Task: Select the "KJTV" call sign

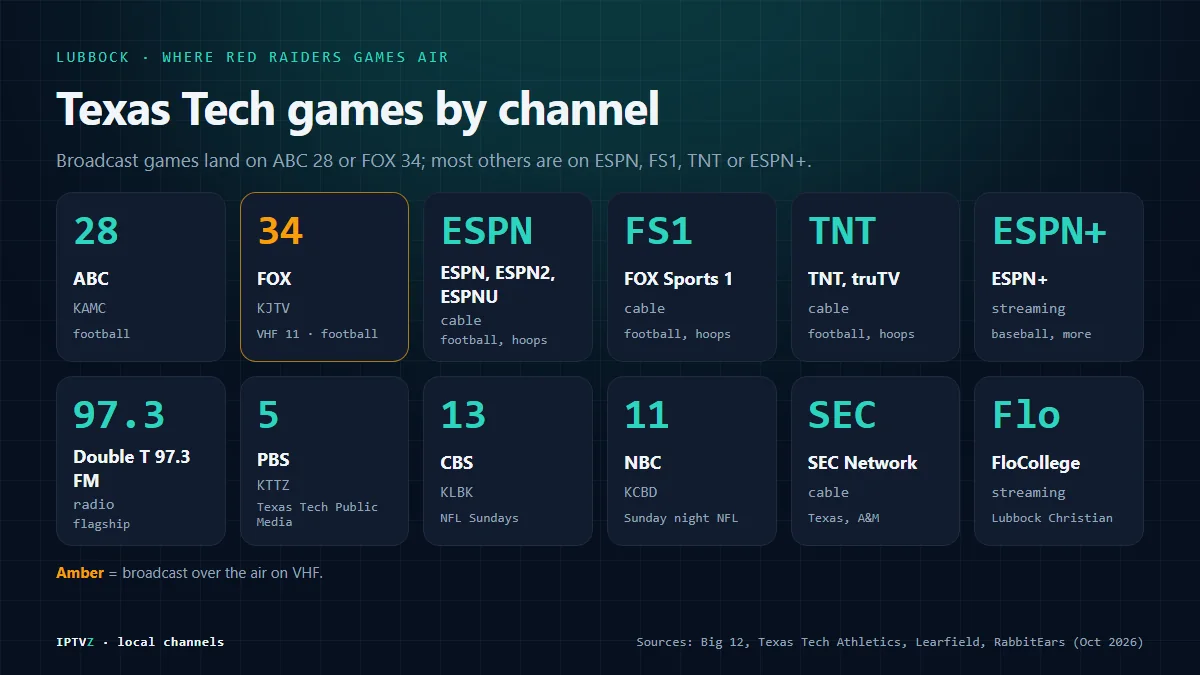Action: [x=274, y=308]
